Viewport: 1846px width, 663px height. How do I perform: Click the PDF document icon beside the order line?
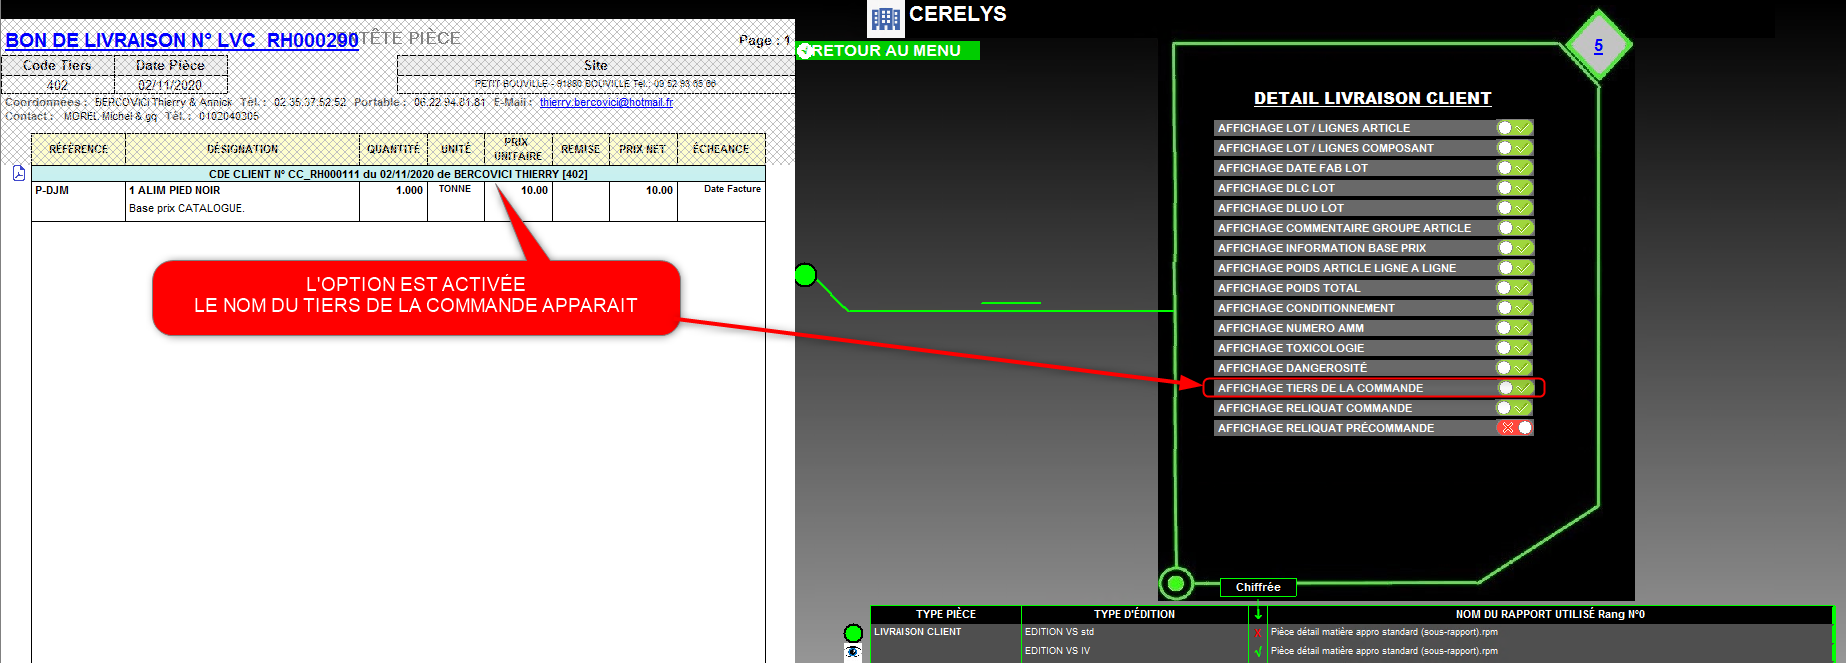(19, 173)
